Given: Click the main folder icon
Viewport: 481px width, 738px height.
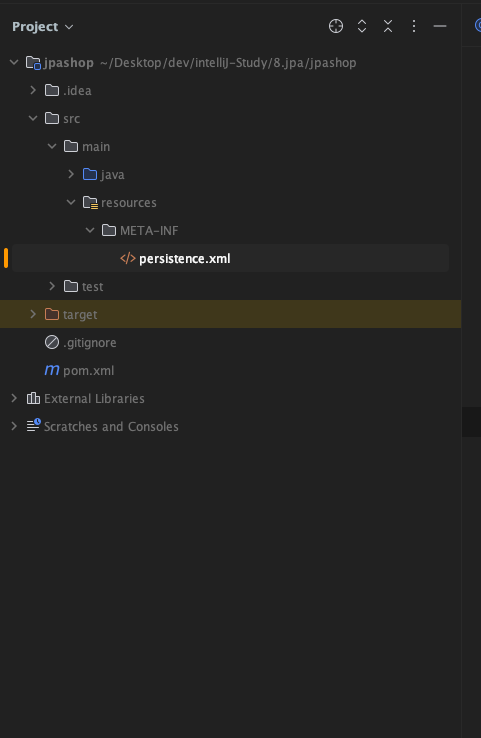Looking at the screenshot, I should tap(71, 146).
